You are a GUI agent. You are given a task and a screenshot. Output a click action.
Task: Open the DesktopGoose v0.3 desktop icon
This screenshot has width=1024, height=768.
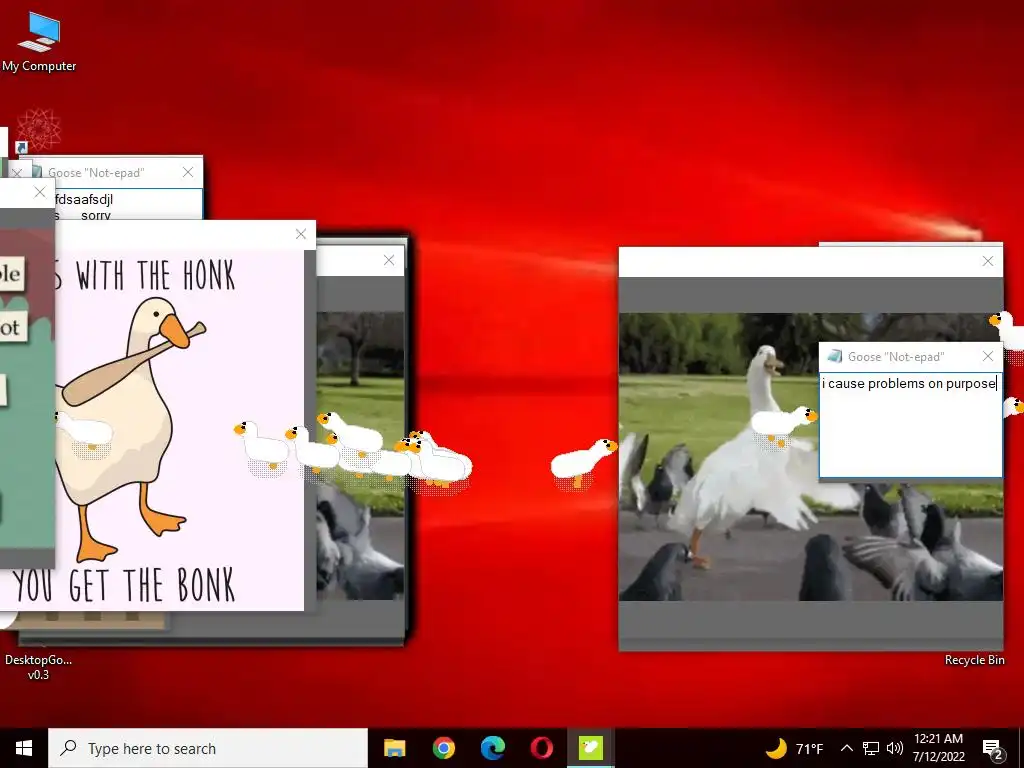tap(38, 667)
